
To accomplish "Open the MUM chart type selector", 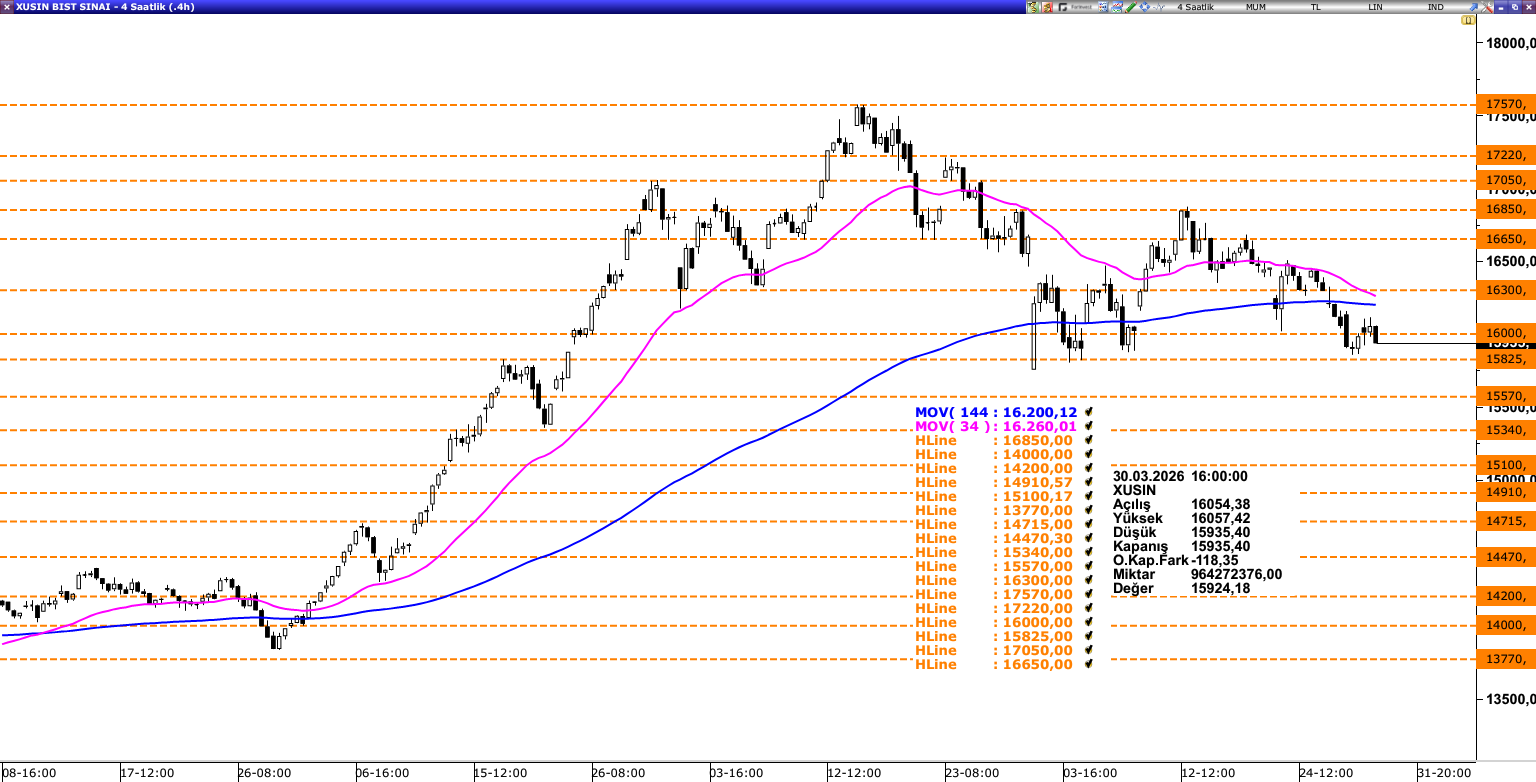I will point(1256,7).
